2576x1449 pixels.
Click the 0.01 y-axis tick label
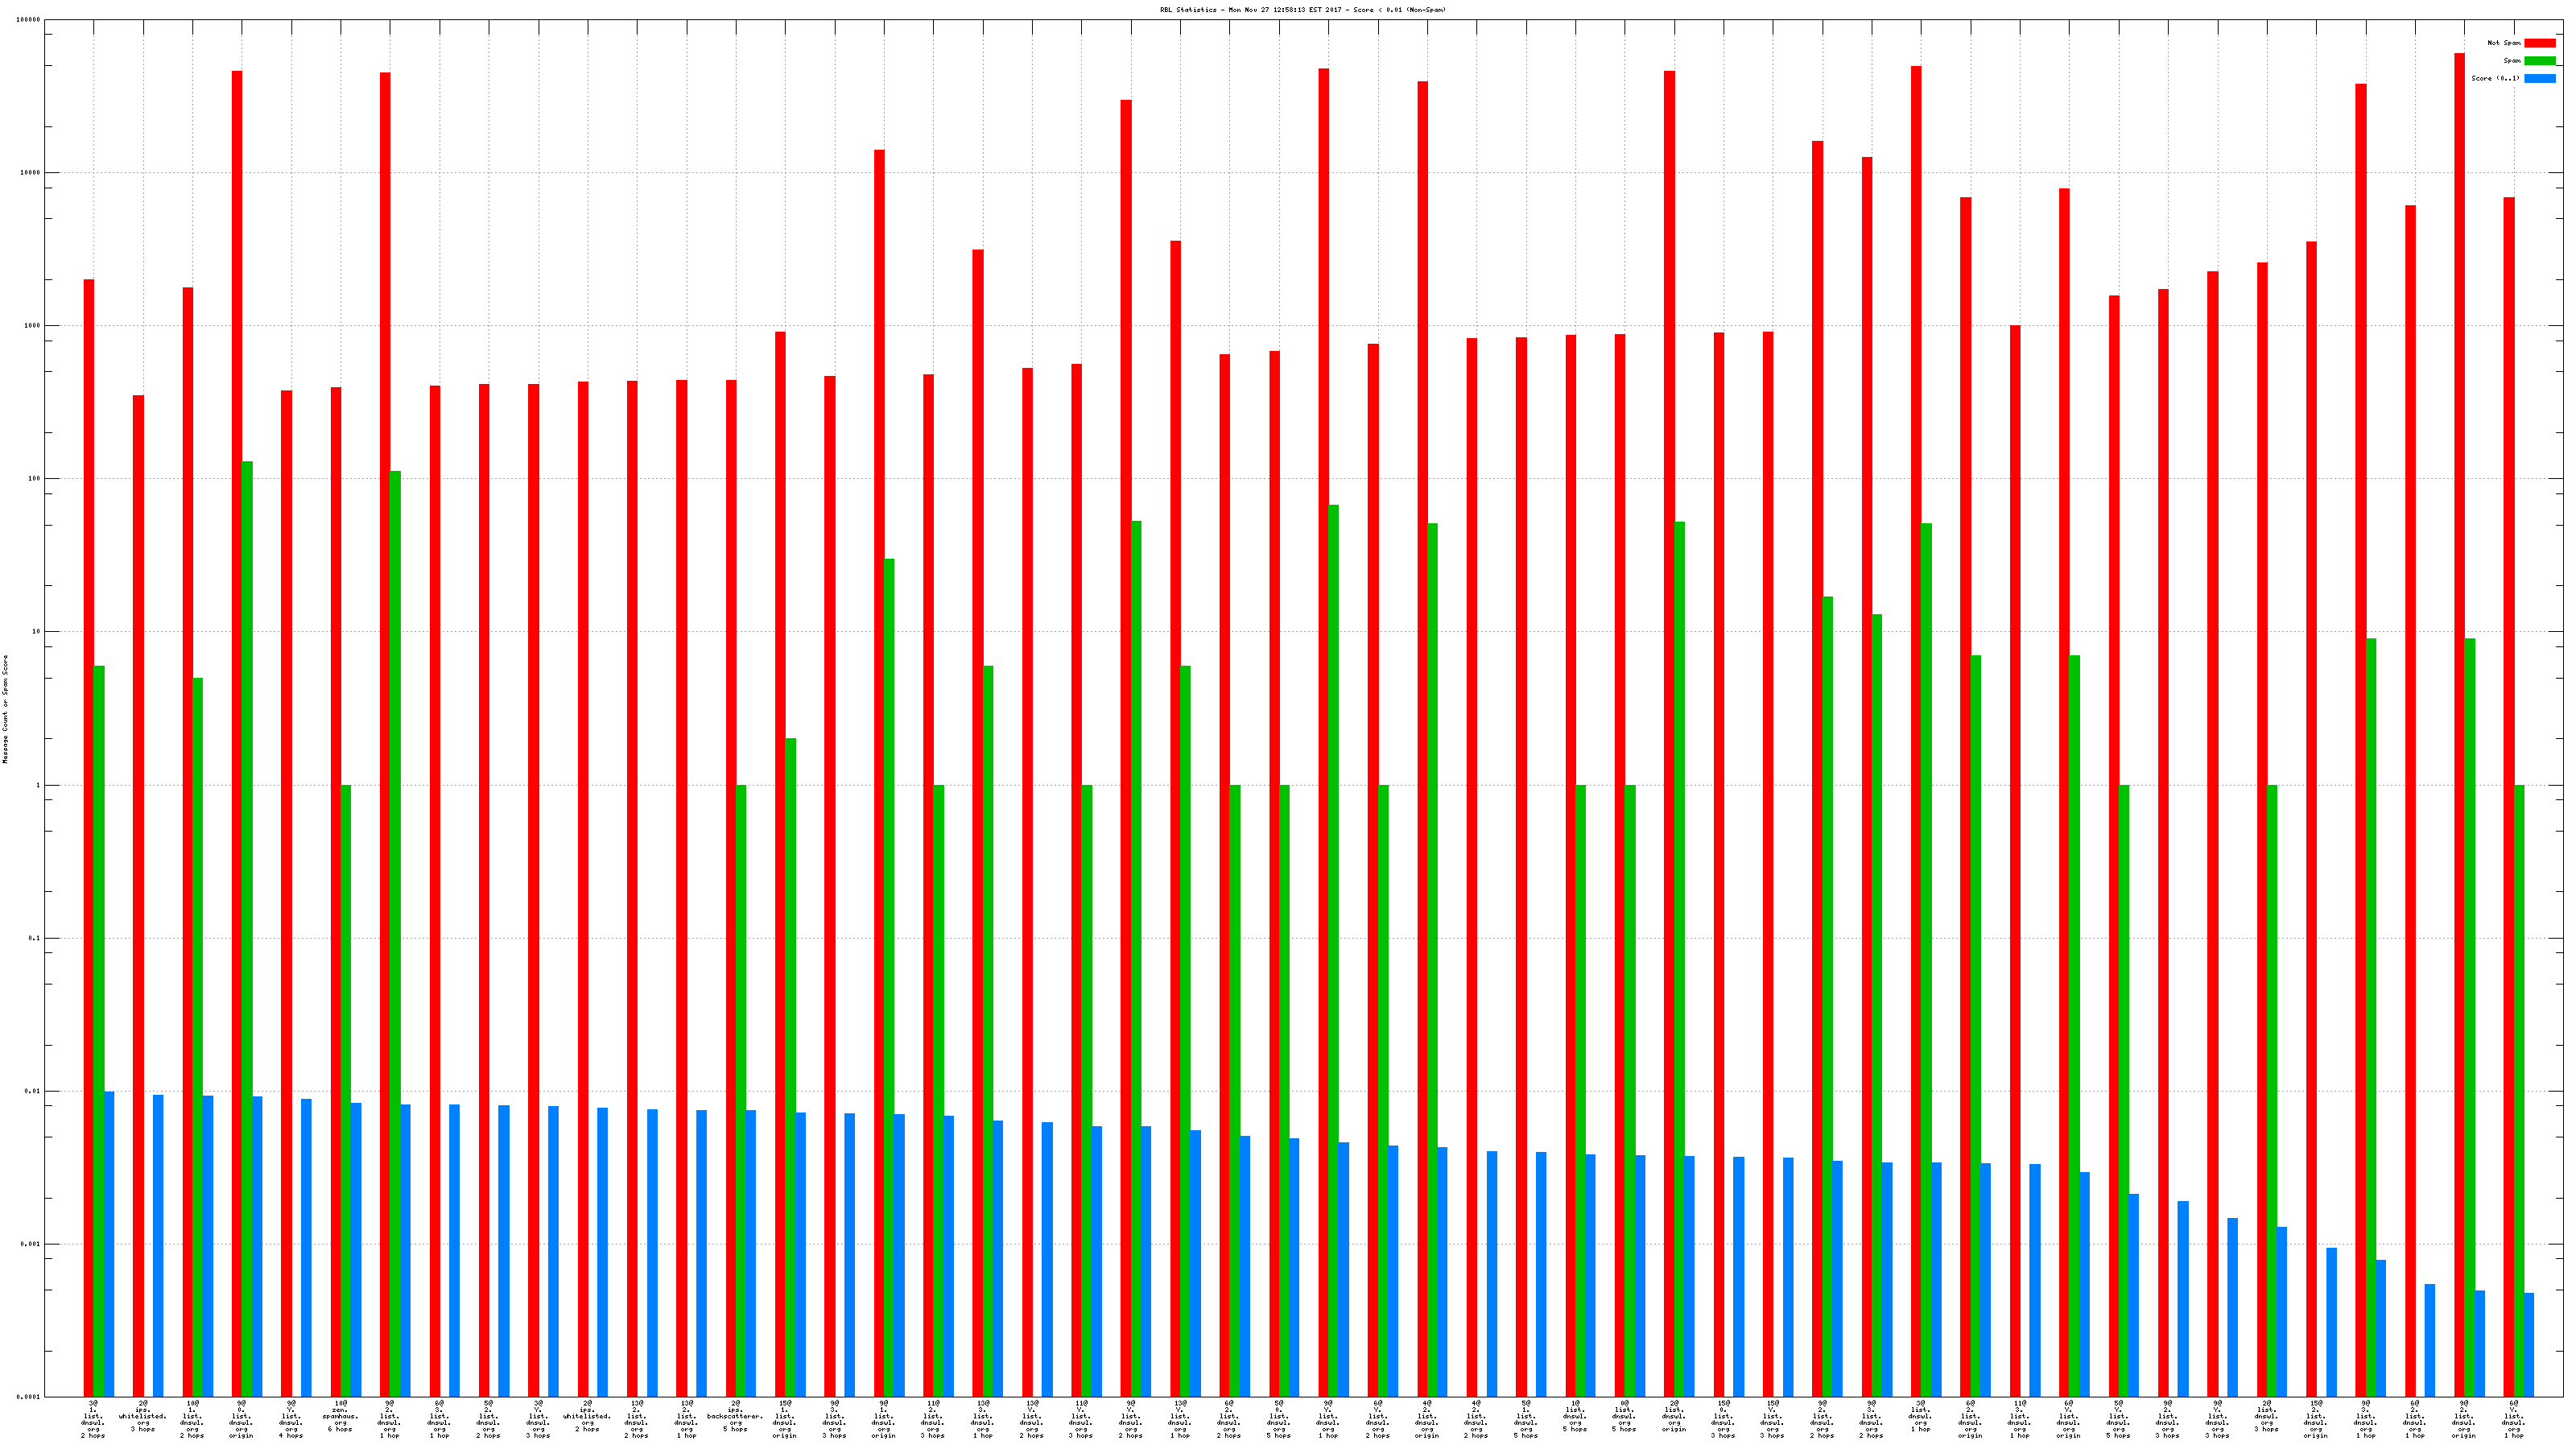pos(32,1091)
